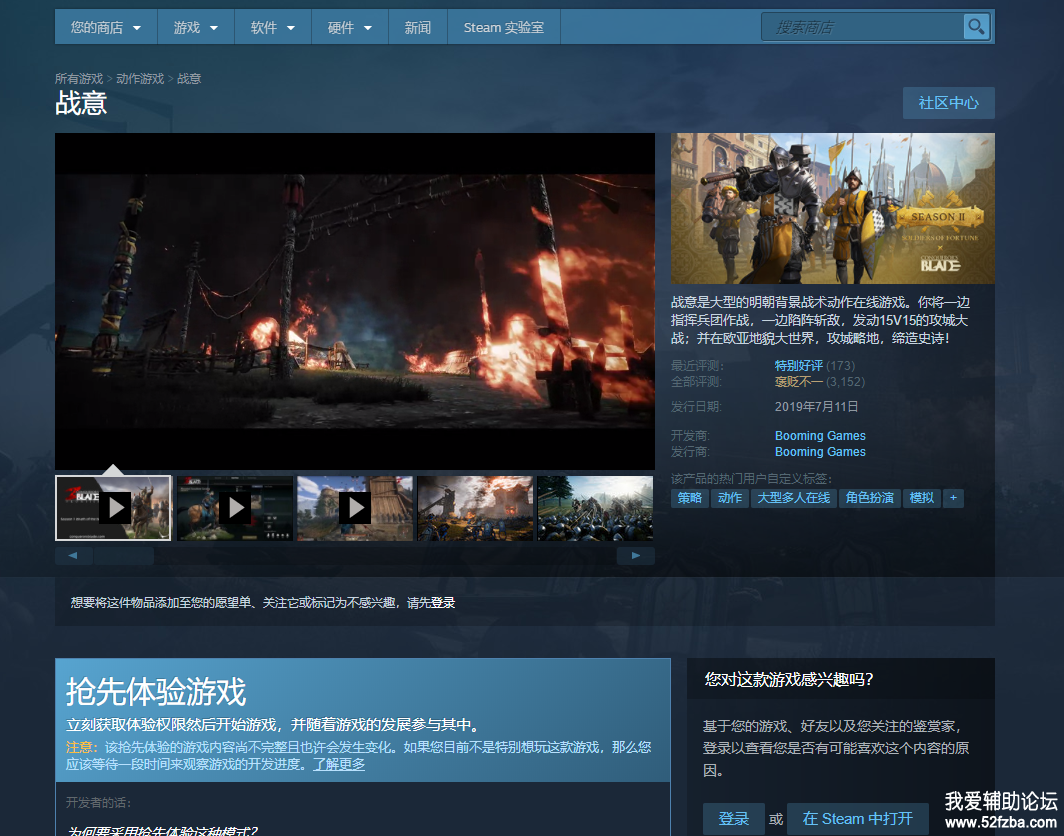Click the right arrow of thumbnail strip
Viewport: 1064px width, 836px height.
[x=636, y=556]
